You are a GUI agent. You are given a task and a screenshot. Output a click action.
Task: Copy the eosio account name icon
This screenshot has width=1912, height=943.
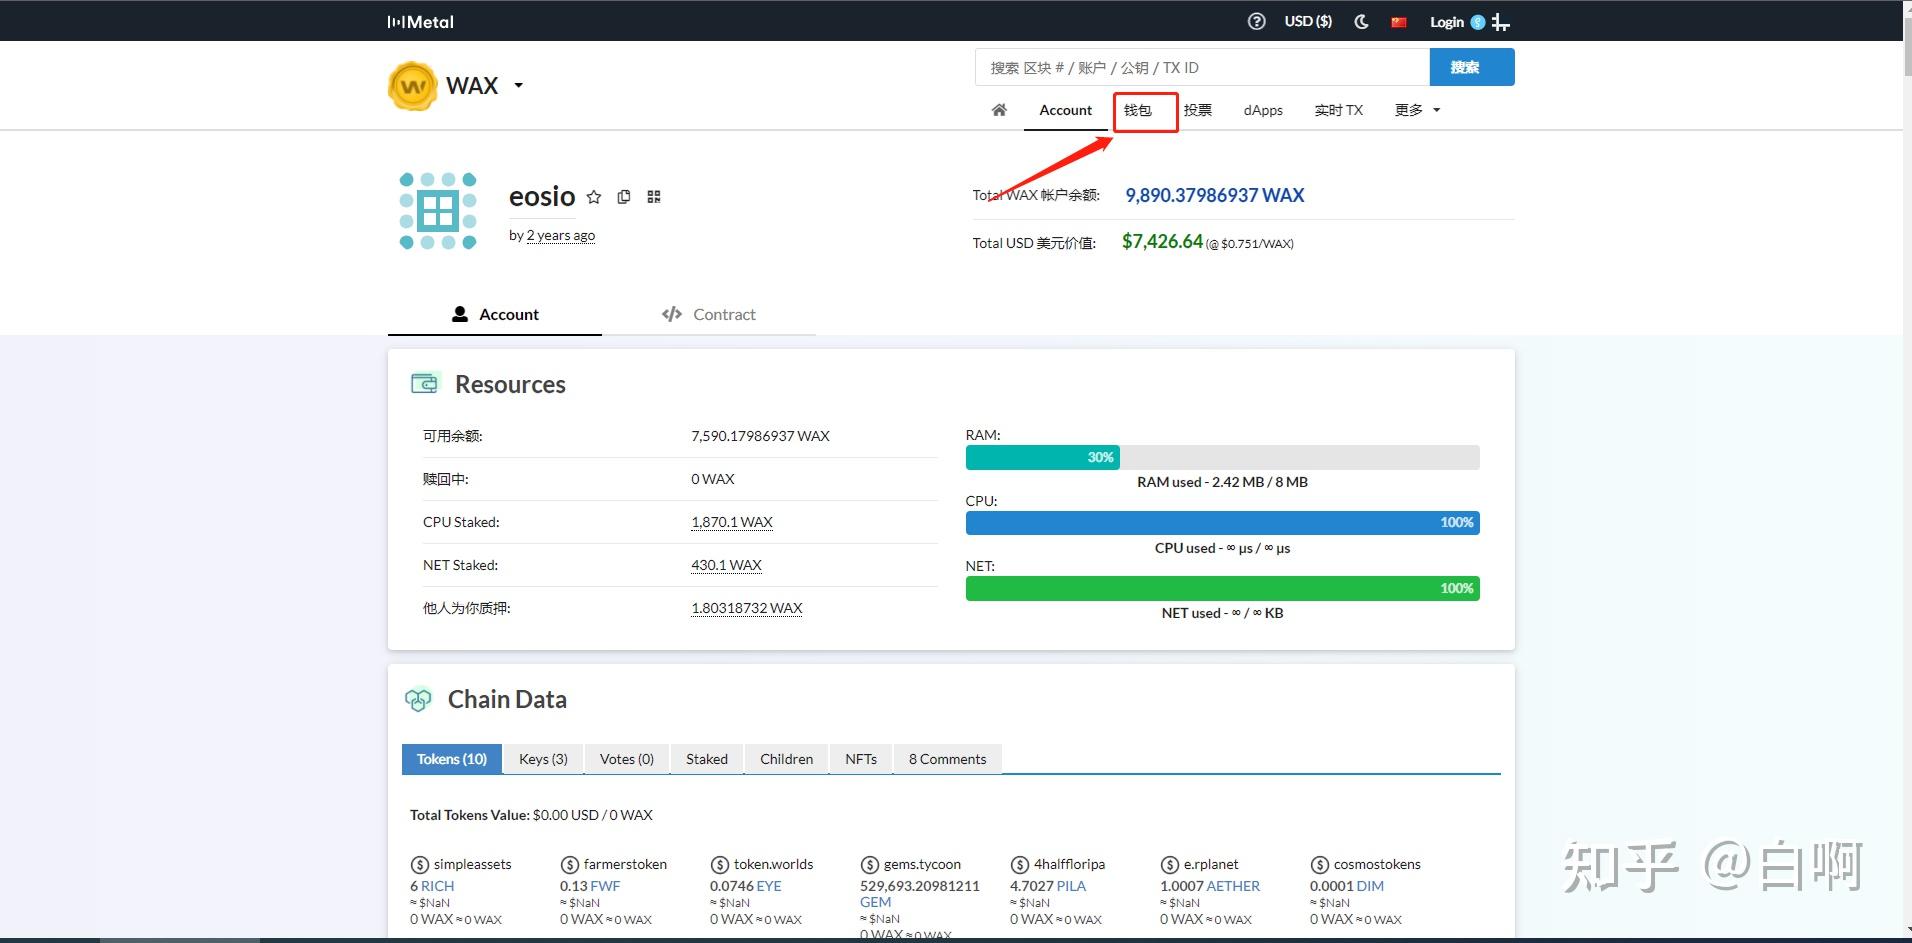point(624,197)
